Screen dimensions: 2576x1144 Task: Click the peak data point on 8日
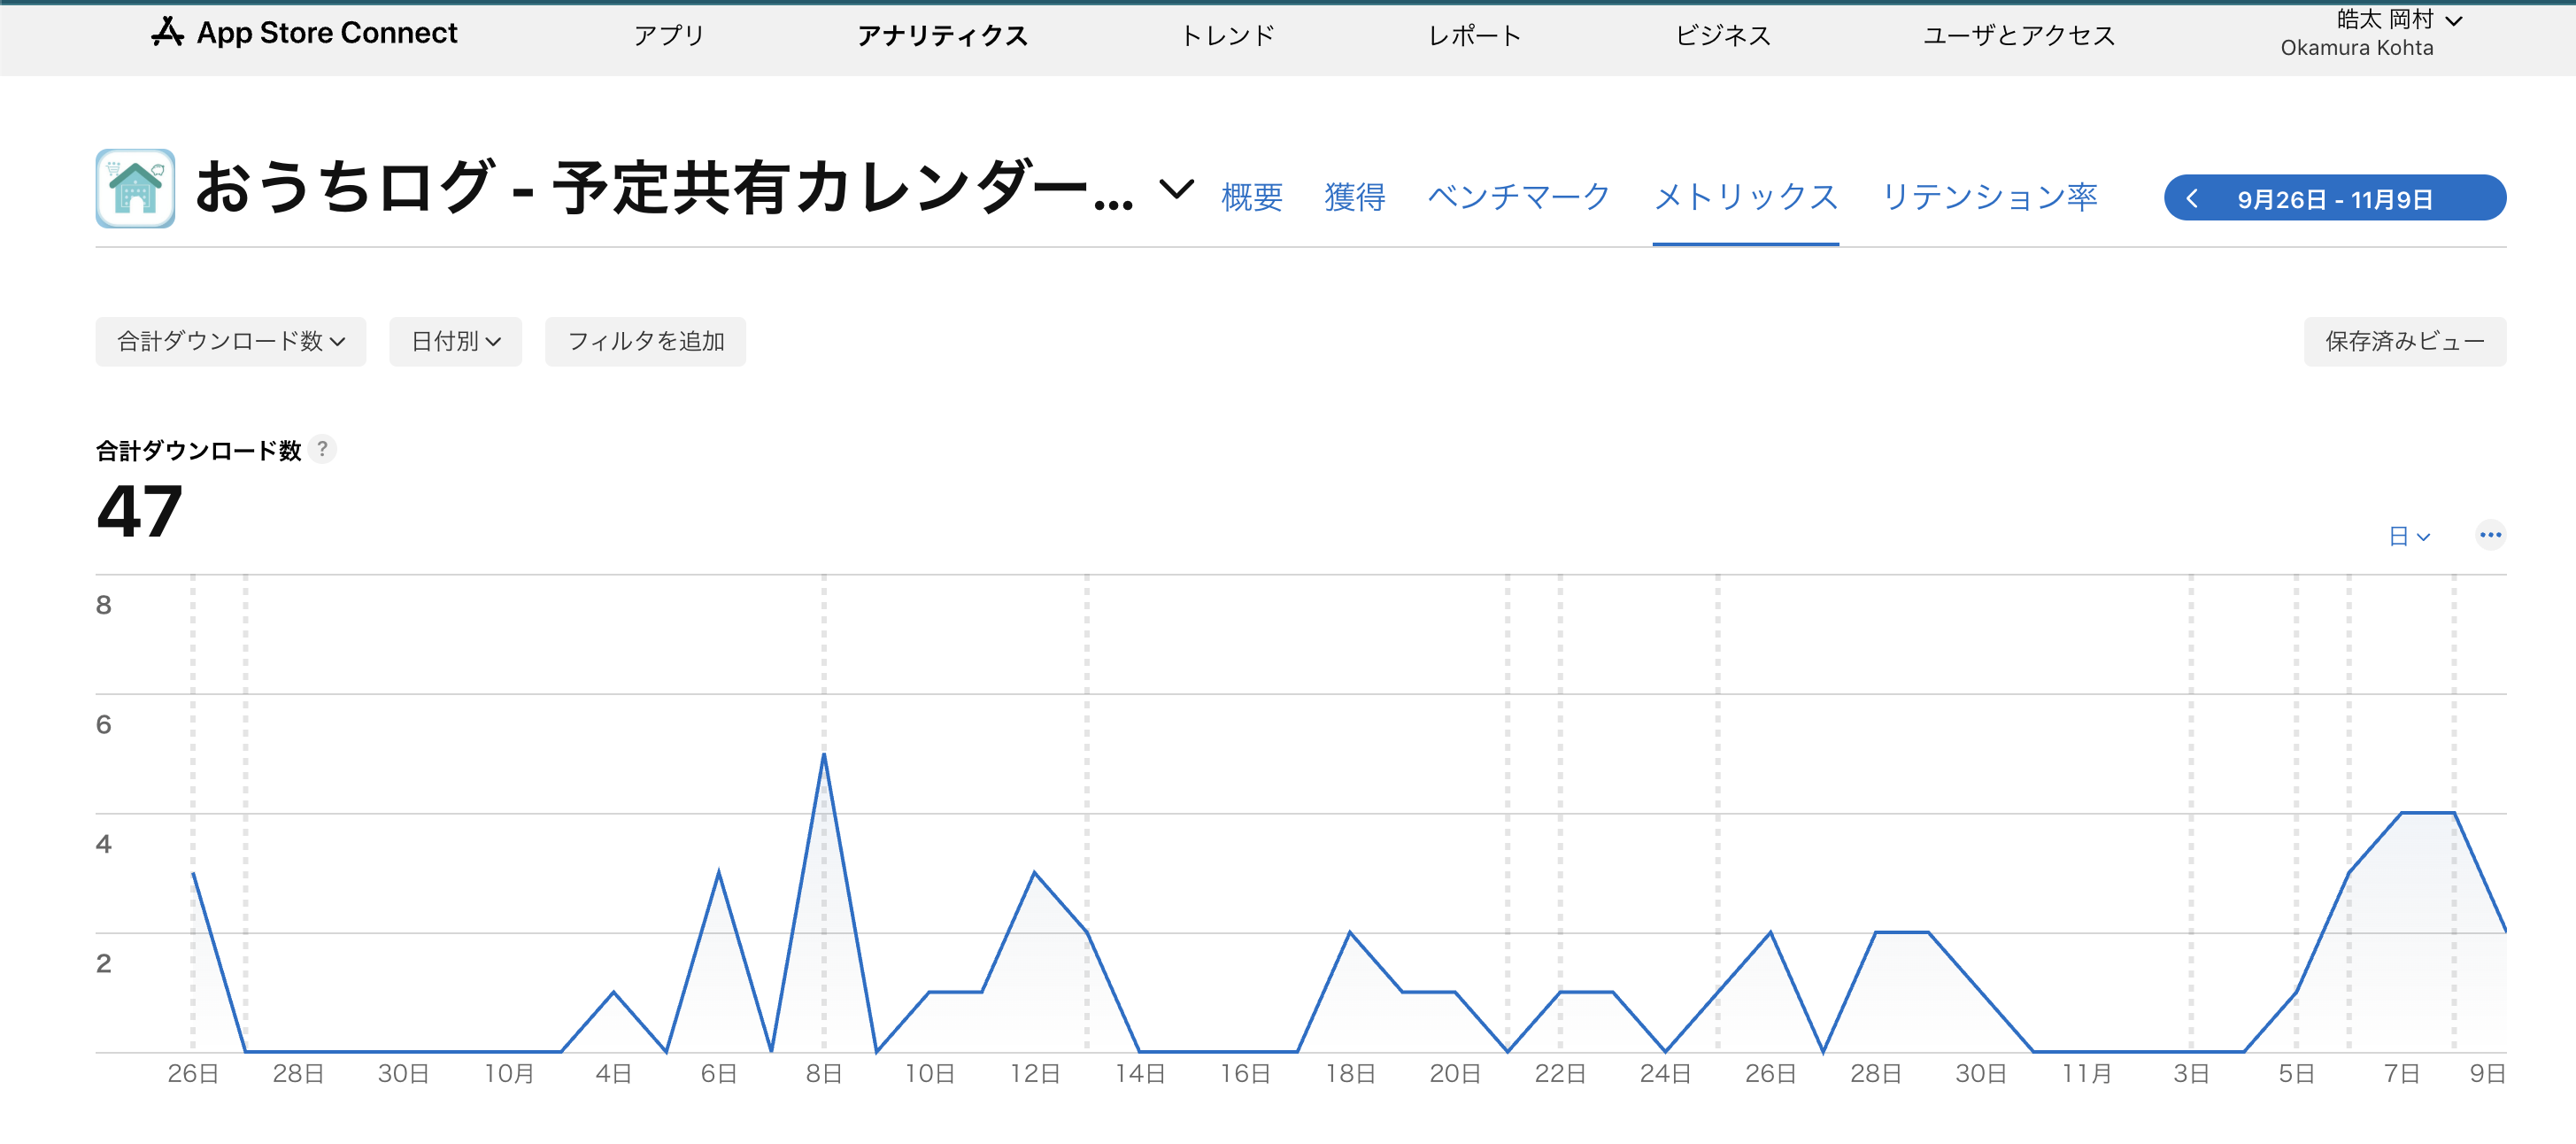824,755
